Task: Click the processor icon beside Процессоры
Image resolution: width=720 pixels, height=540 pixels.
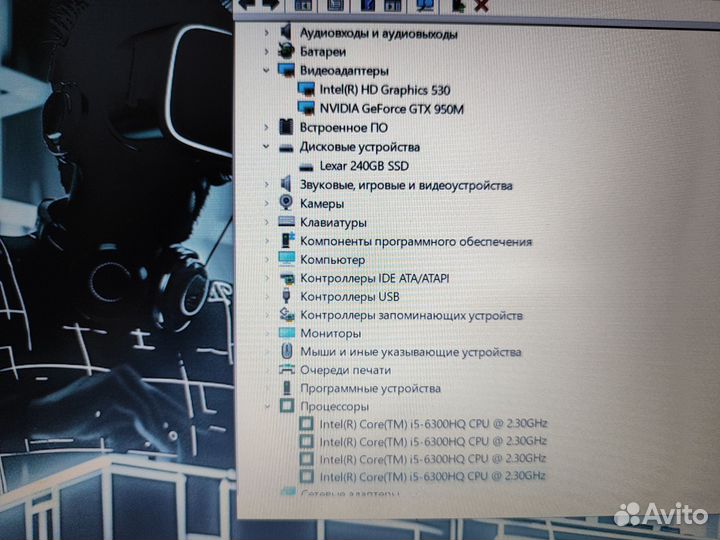Action: pyautogui.click(x=287, y=405)
